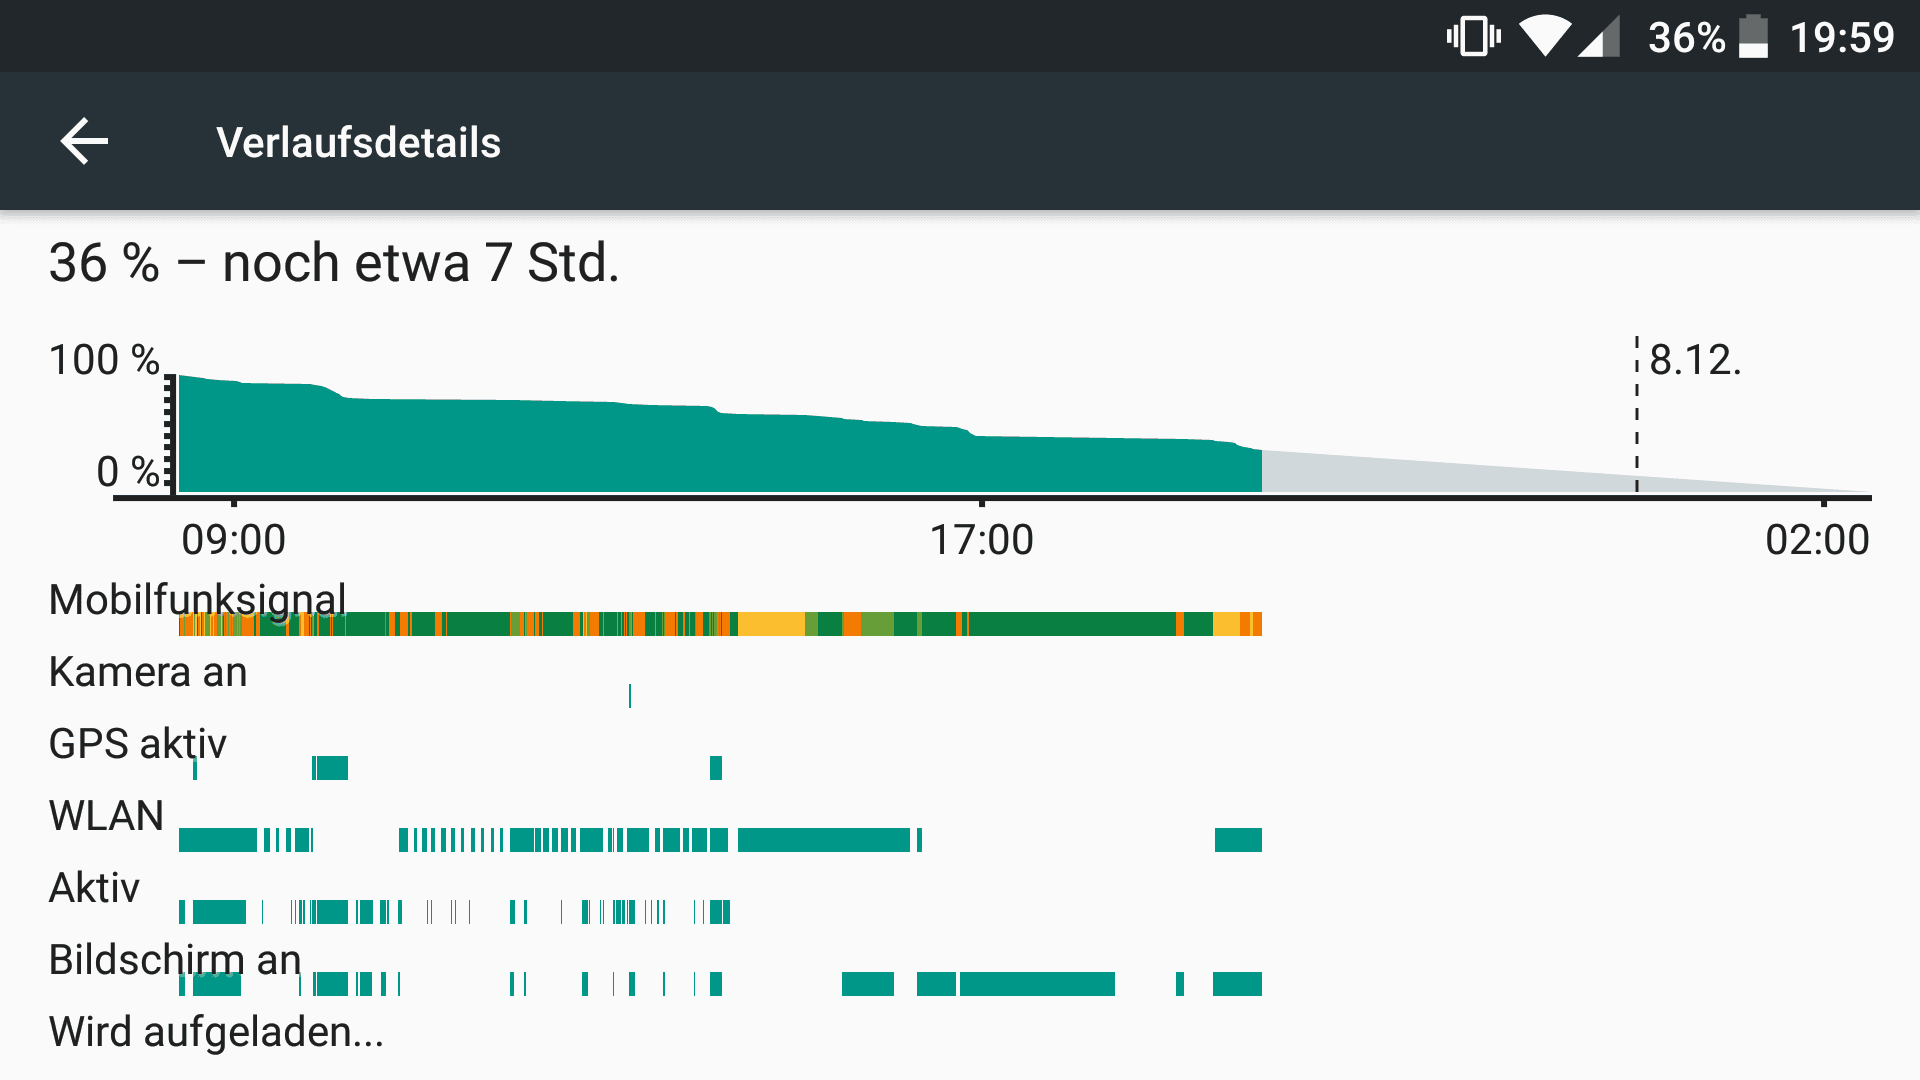Tap the vibrate mode status icon

click(1473, 37)
